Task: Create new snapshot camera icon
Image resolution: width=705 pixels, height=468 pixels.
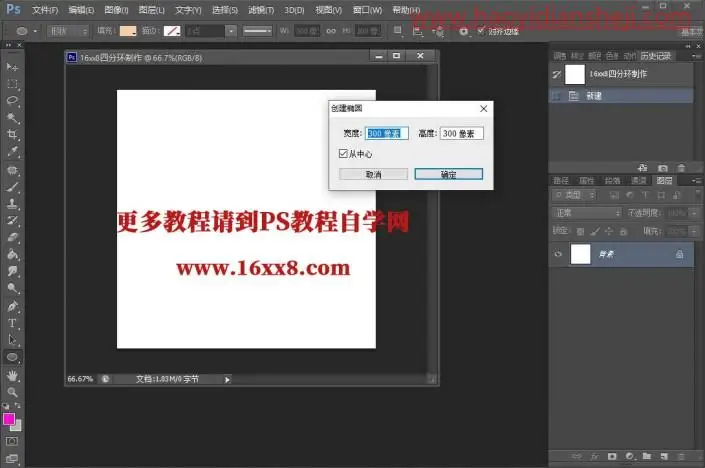Action: pos(663,168)
